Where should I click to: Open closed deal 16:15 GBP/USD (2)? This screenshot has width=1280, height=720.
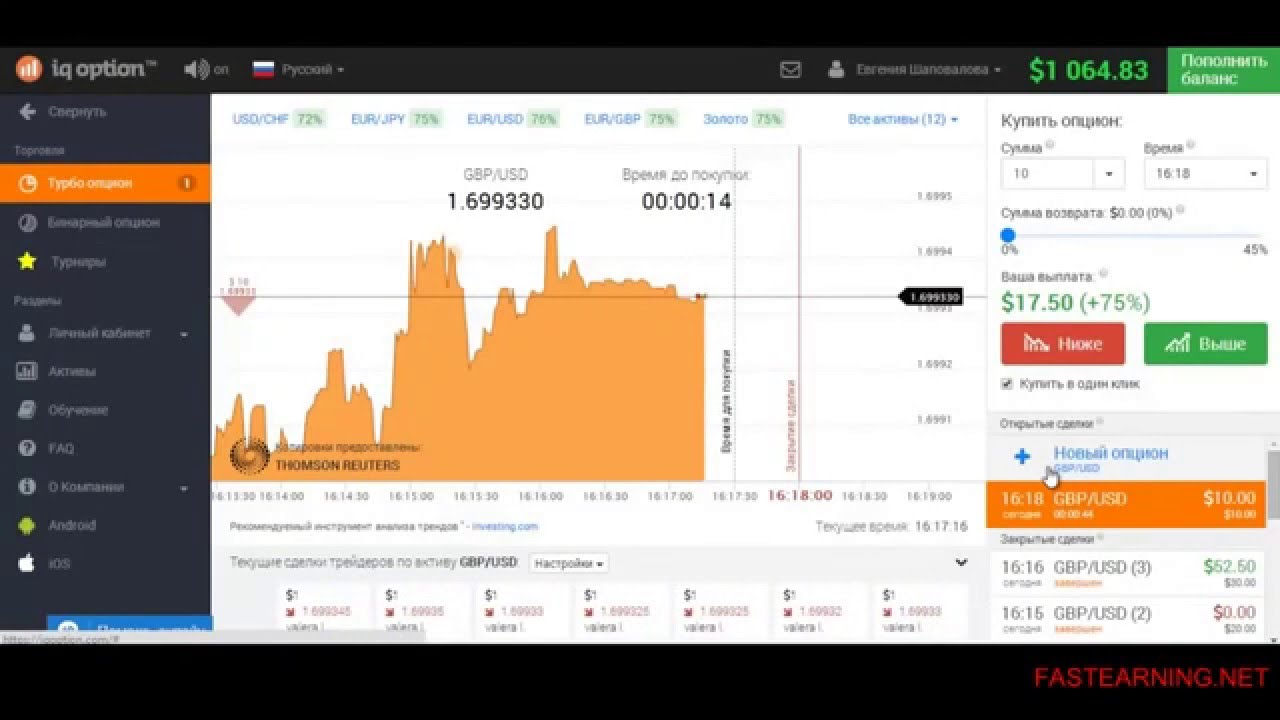tap(1126, 619)
